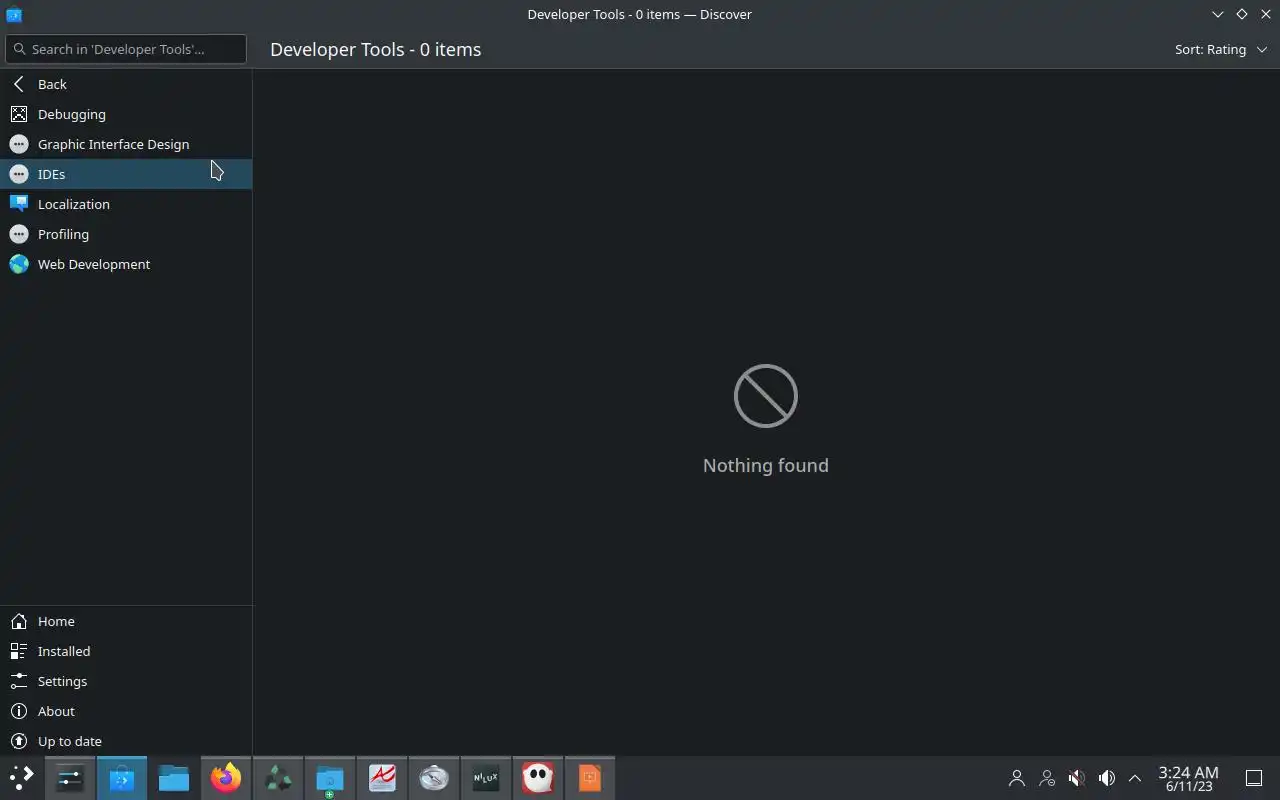Image resolution: width=1280 pixels, height=800 pixels.
Task: Open the folder with plus taskbar icon
Action: click(x=330, y=778)
